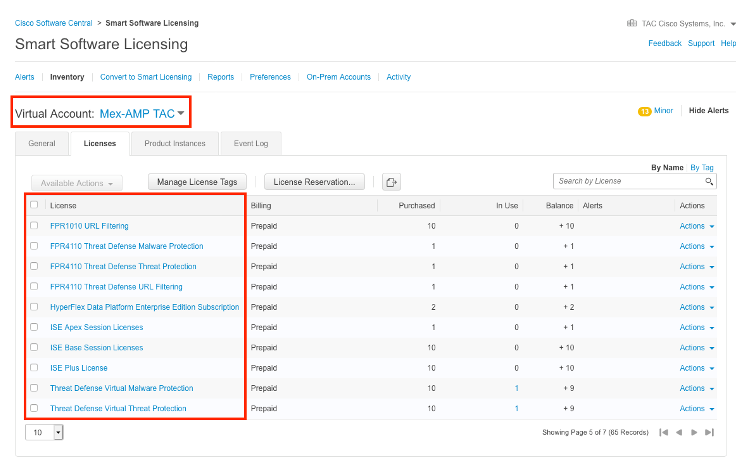The height and width of the screenshot is (466, 736).
Task: Go to first page of records
Action: (x=664, y=432)
